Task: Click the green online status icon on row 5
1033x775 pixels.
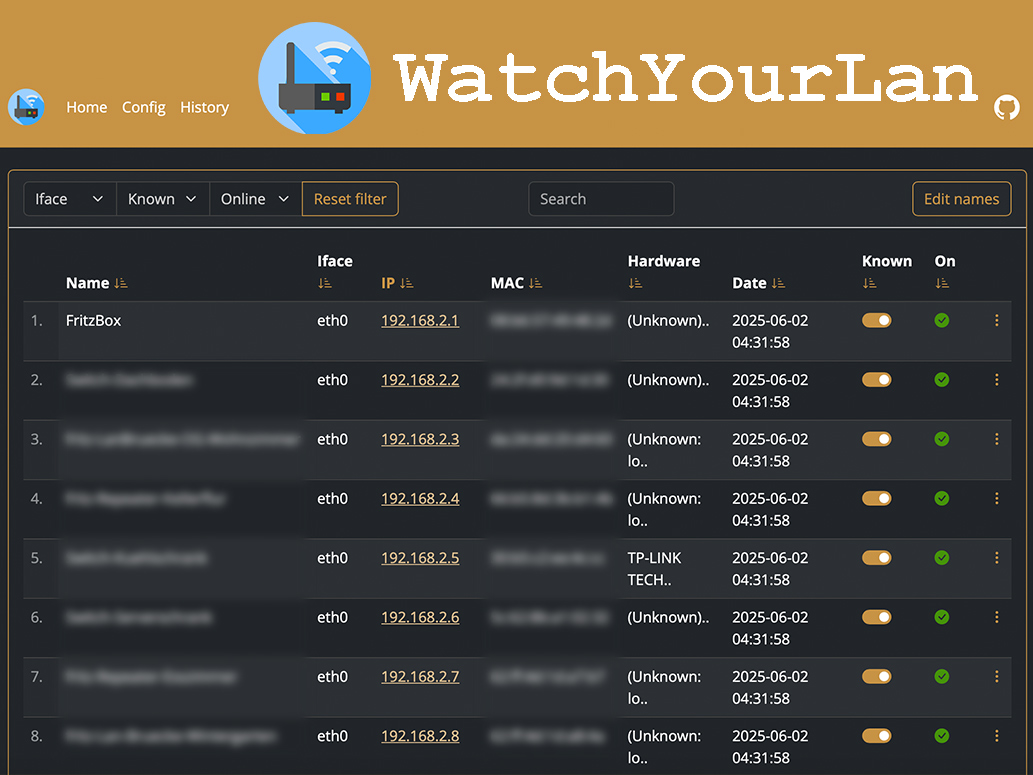Action: pos(941,557)
